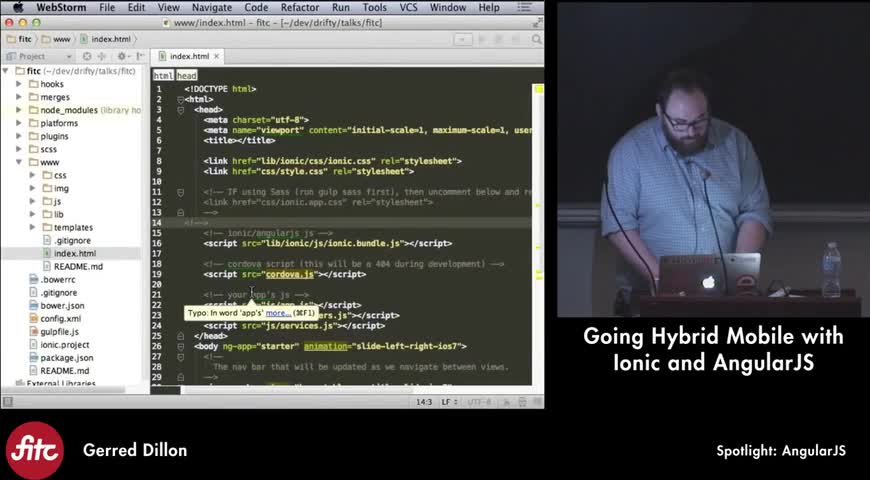The image size is (870, 480).
Task: Click Scroll from Source icon in Project panel
Action: (x=87, y=57)
